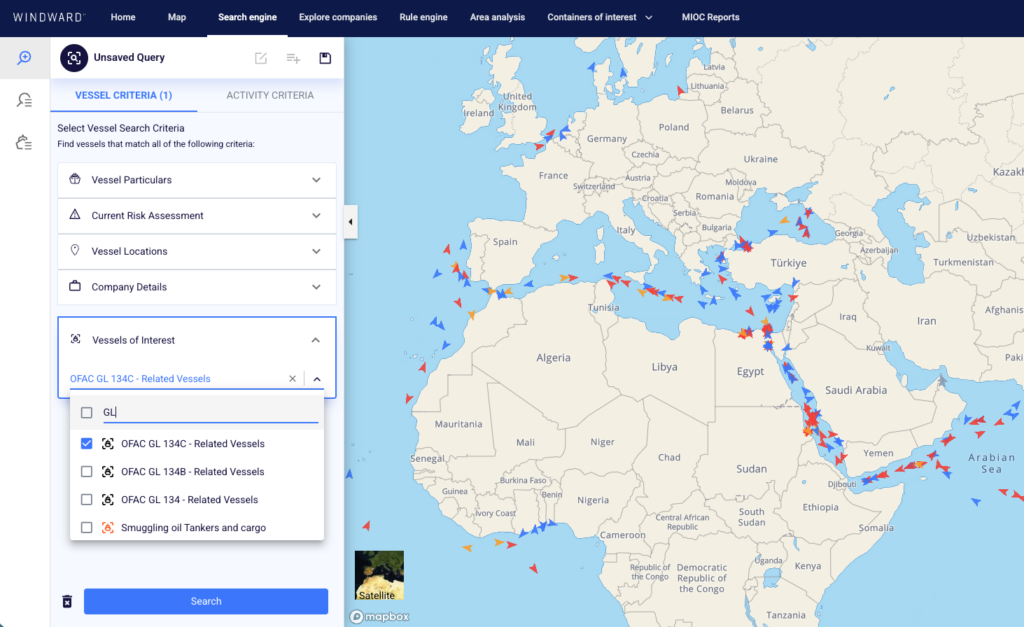This screenshot has height=627, width=1024.
Task: Click the Vessel Locations pin icon
Action: coord(75,250)
